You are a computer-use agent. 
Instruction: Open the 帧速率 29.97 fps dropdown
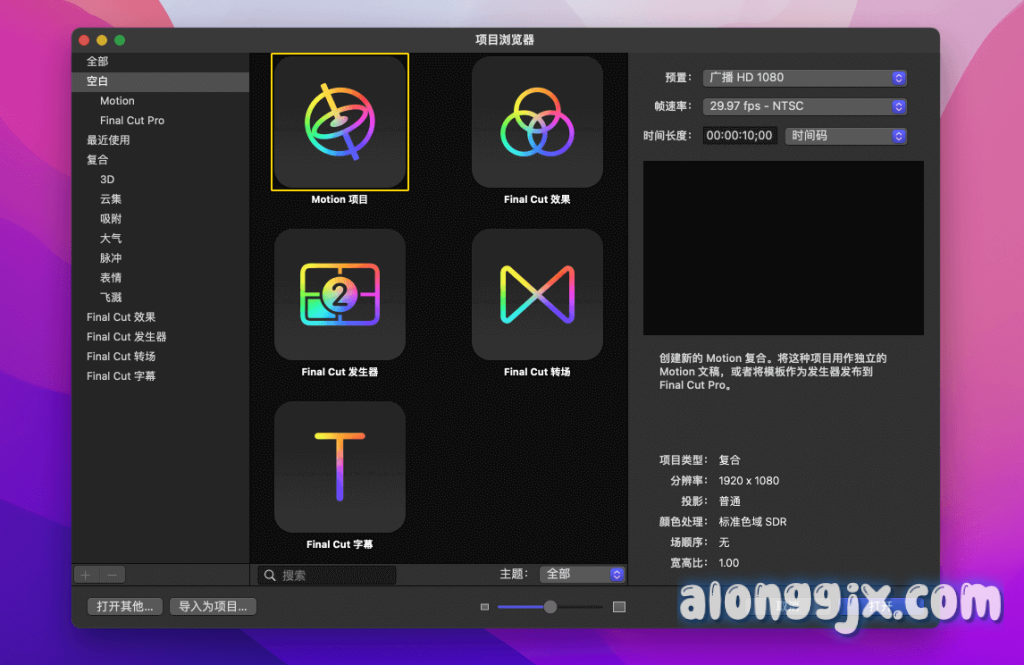coord(804,106)
